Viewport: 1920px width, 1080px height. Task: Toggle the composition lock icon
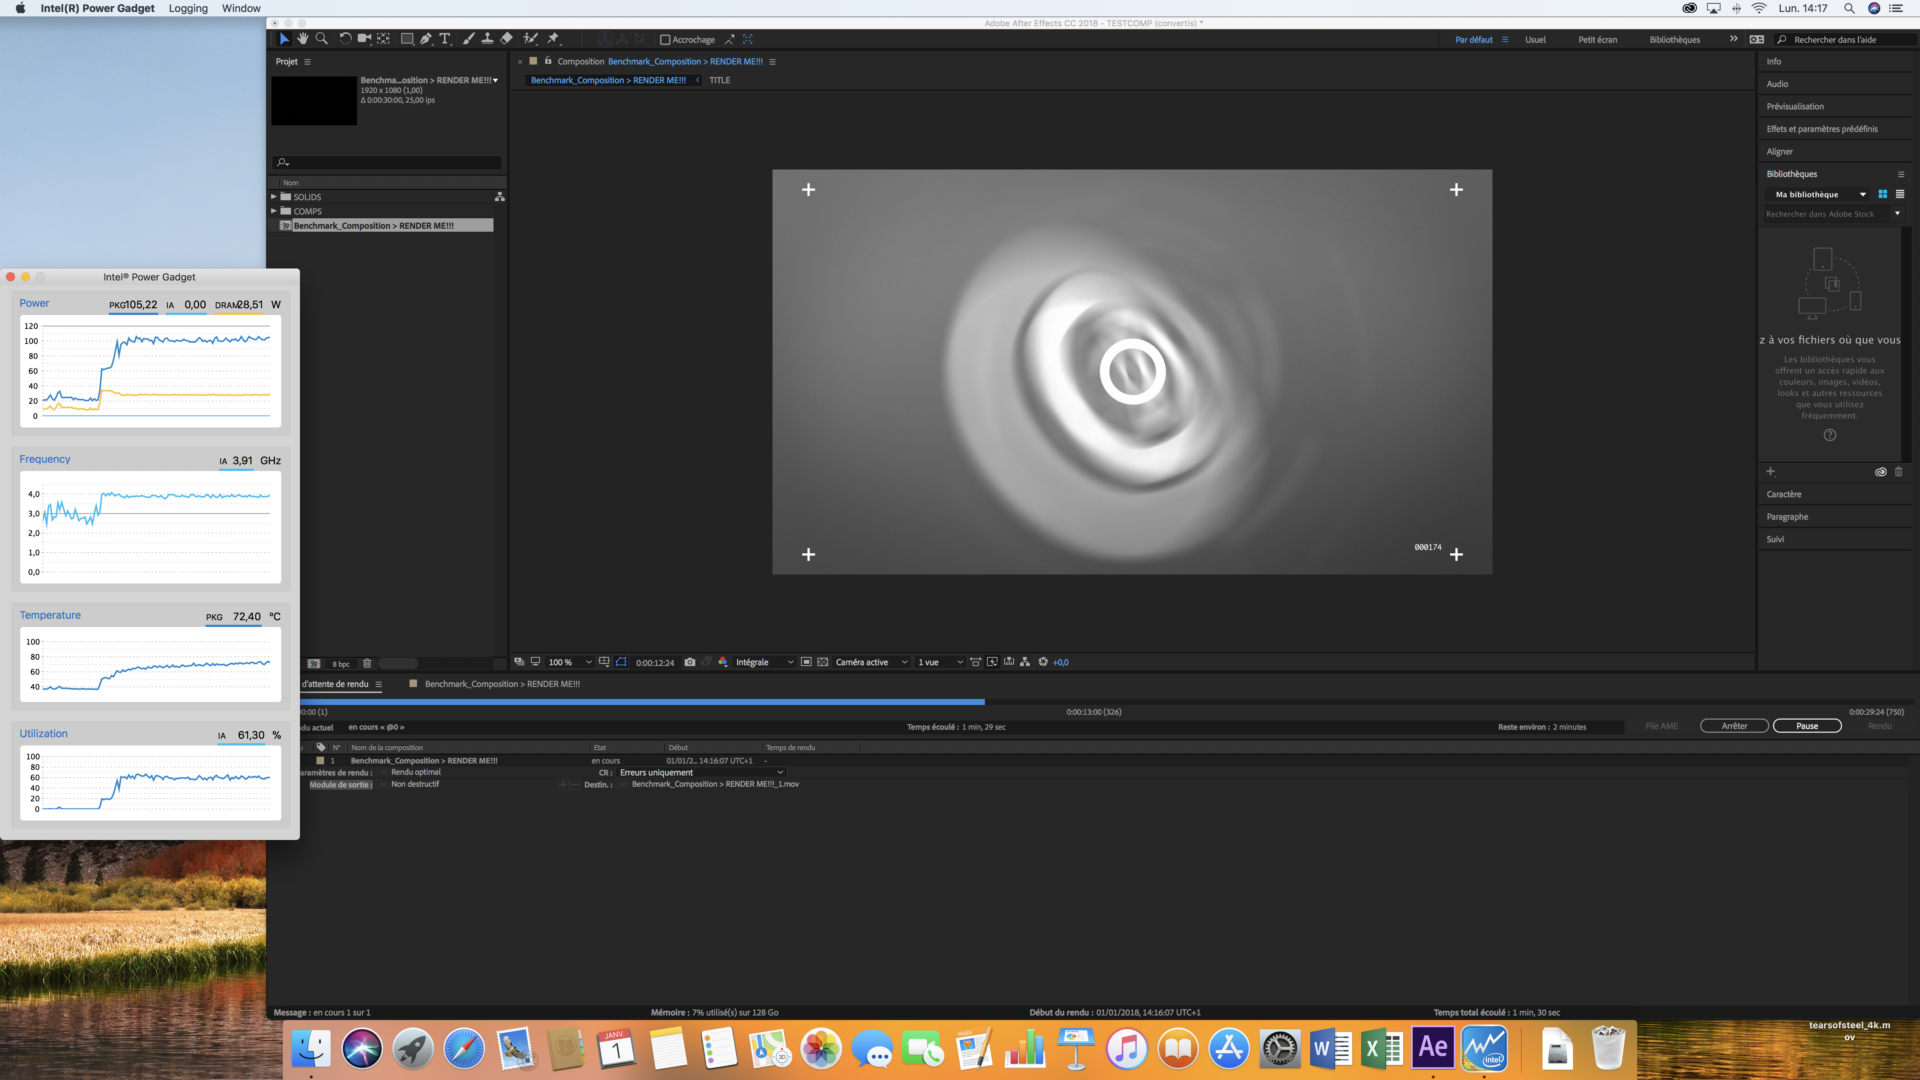coord(548,61)
